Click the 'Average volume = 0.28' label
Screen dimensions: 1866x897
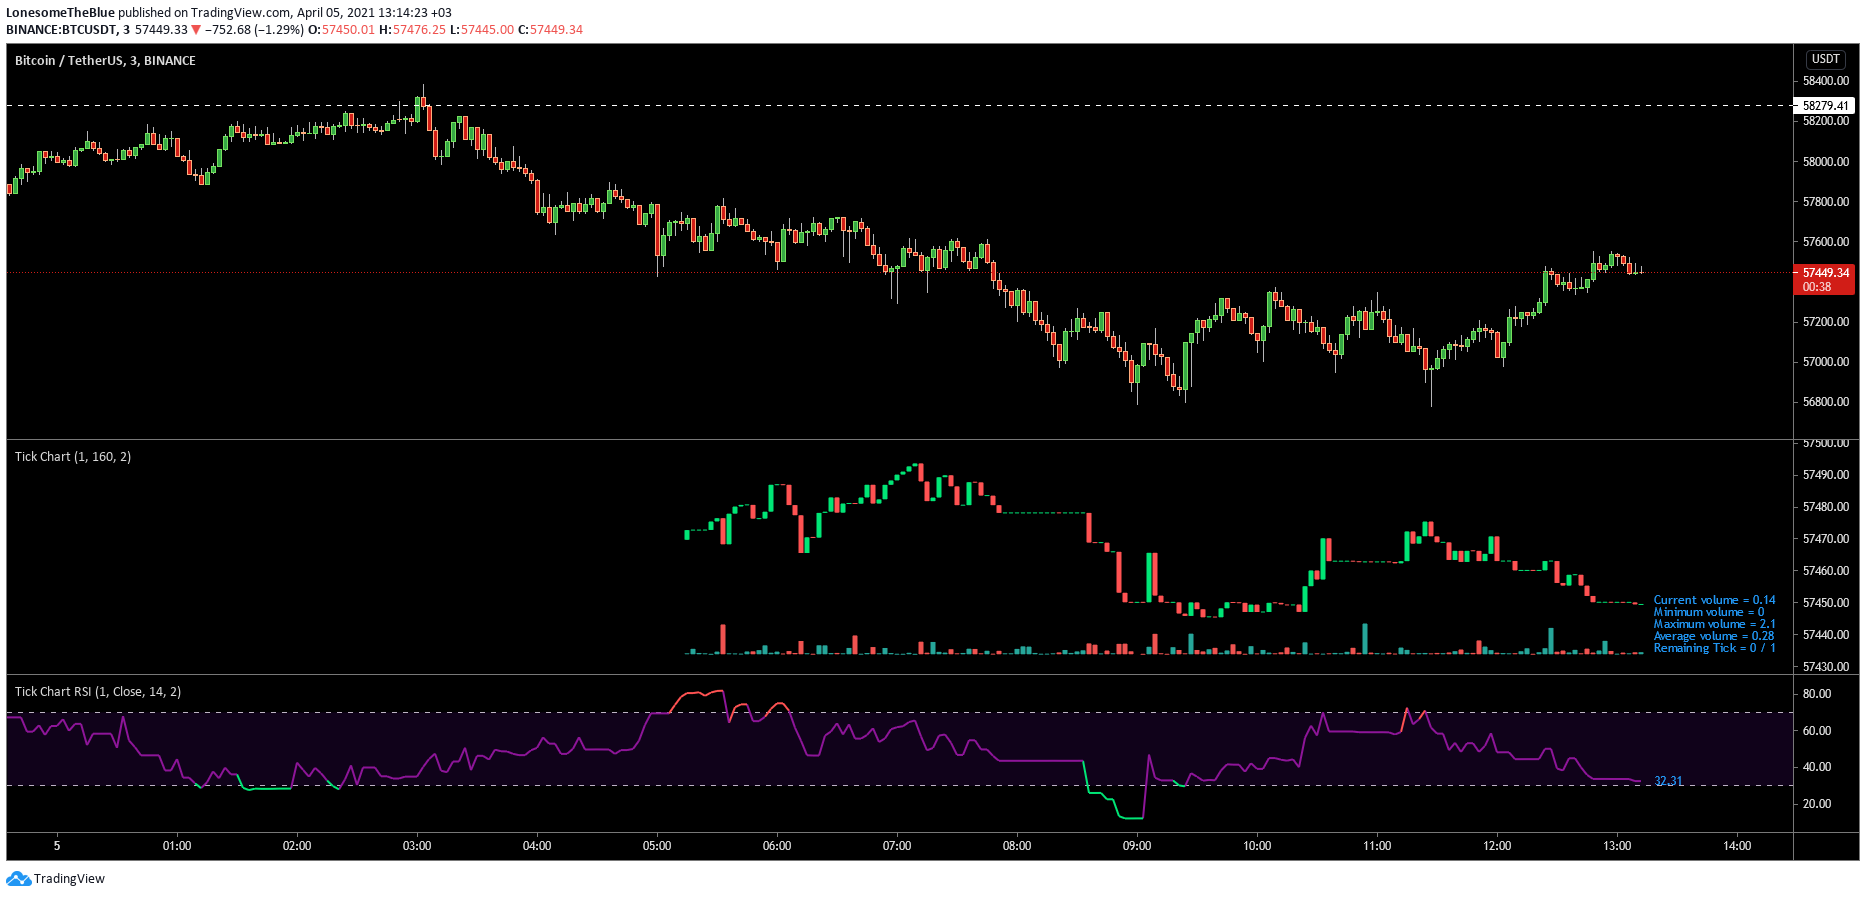coord(1714,636)
